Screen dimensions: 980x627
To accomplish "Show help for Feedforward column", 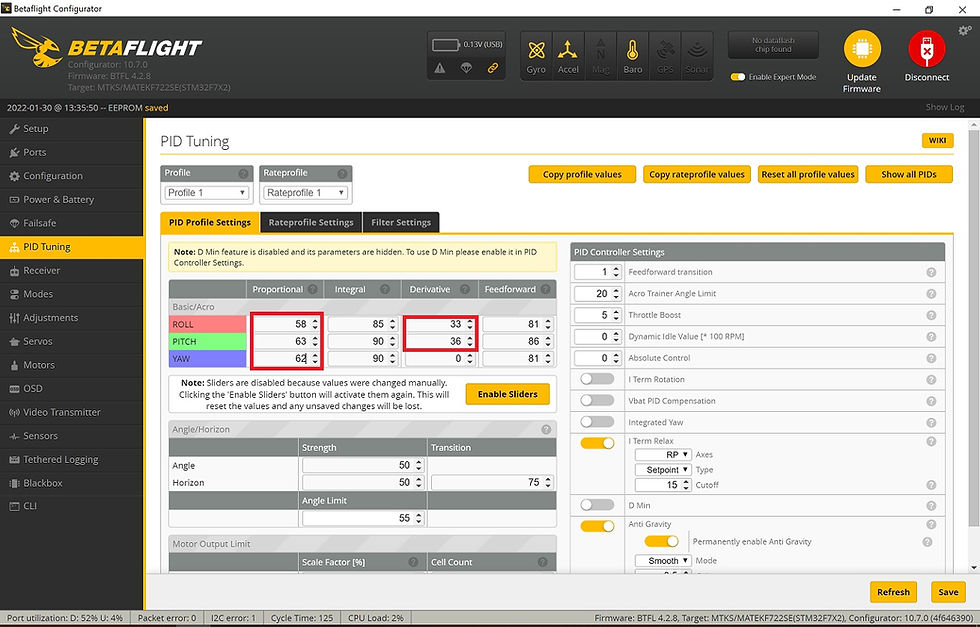I will pyautogui.click(x=546, y=289).
